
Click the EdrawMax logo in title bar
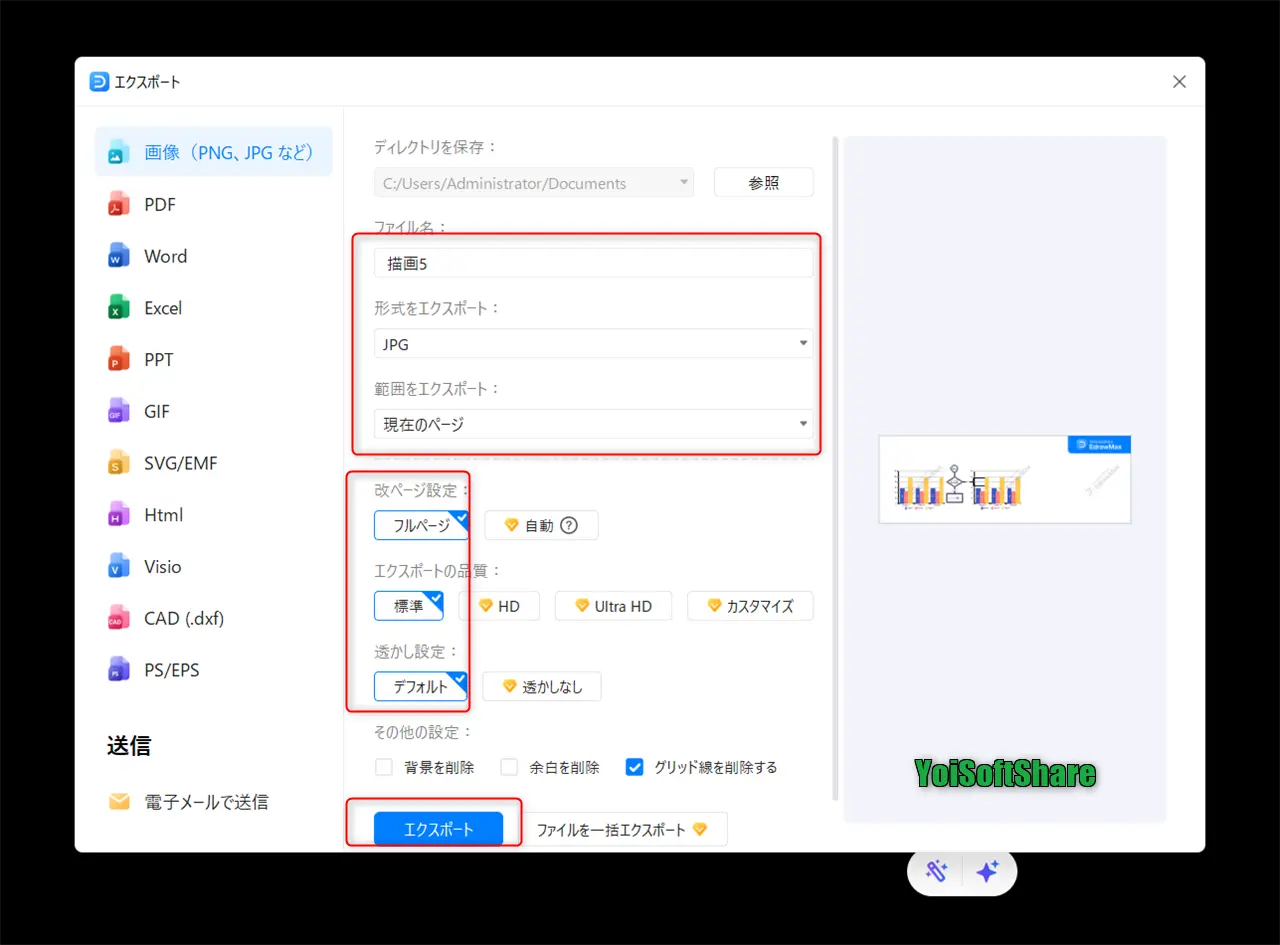click(99, 82)
